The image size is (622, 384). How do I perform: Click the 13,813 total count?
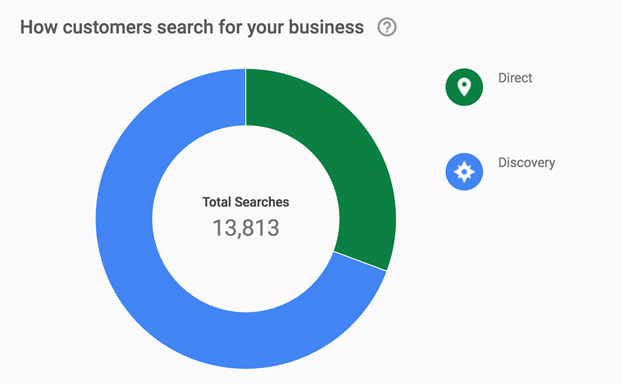tap(246, 228)
